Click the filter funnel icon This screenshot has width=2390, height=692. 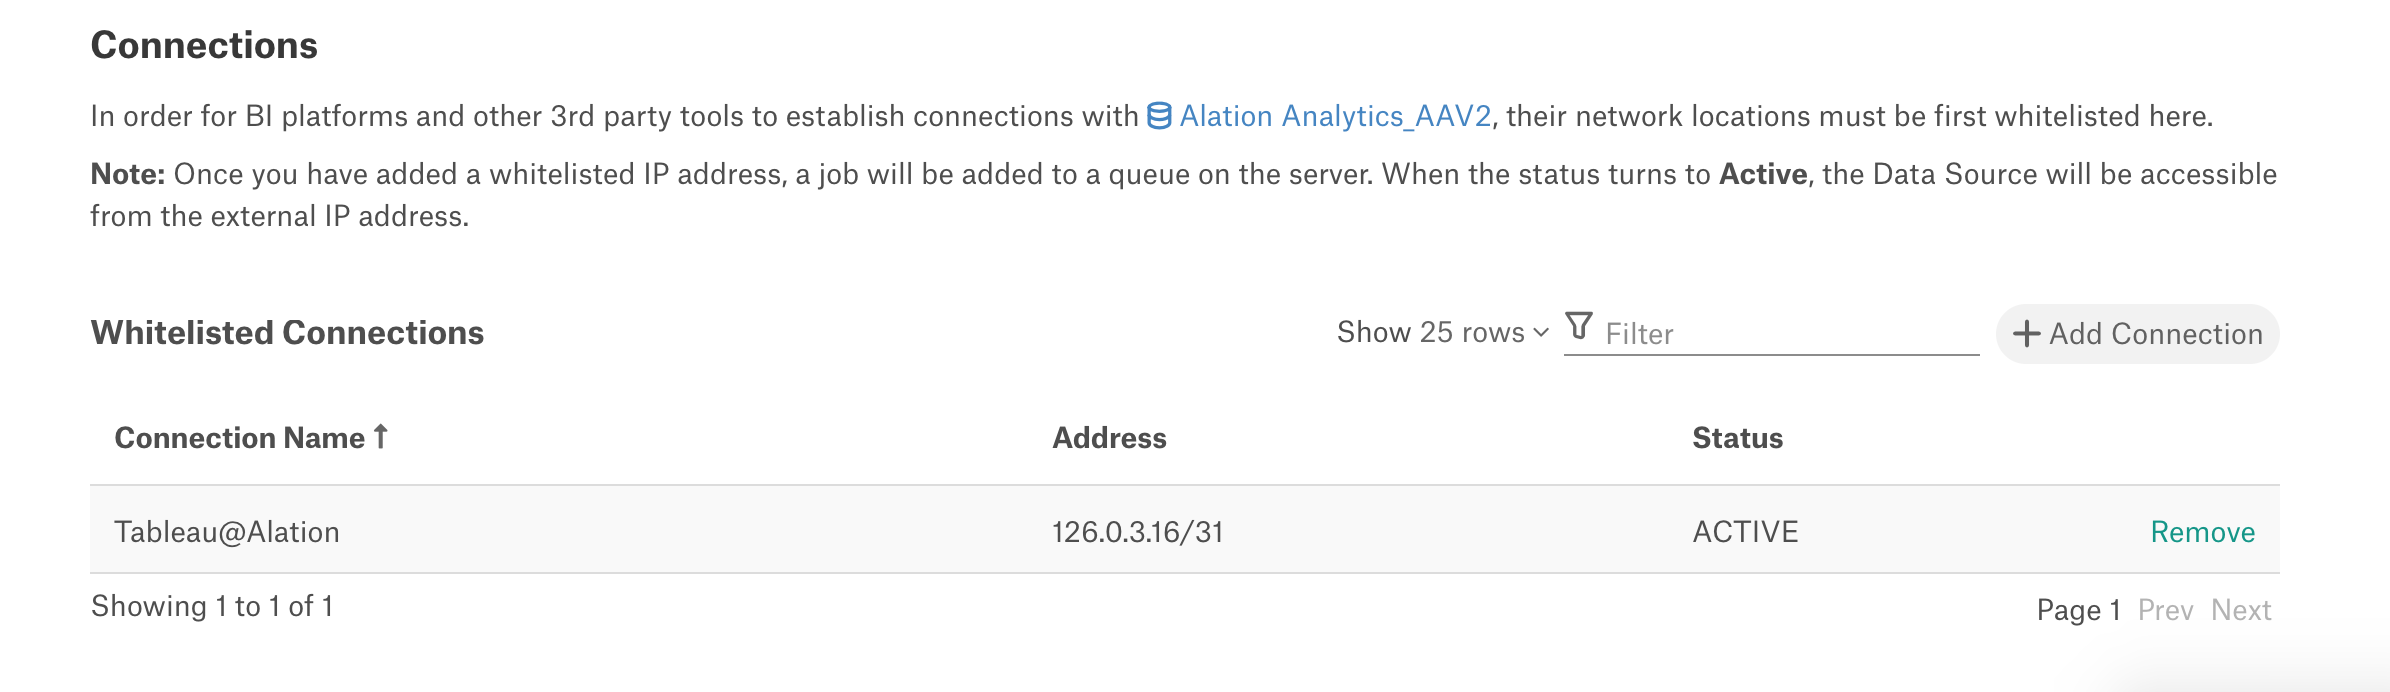1579,326
